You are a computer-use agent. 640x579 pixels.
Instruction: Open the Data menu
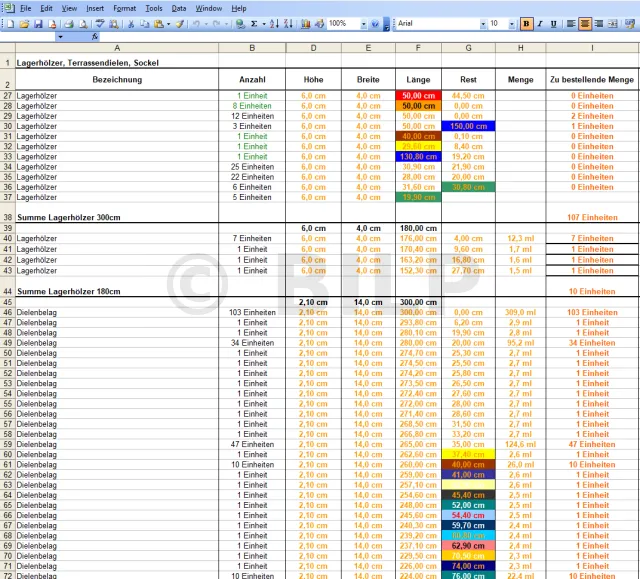point(178,8)
